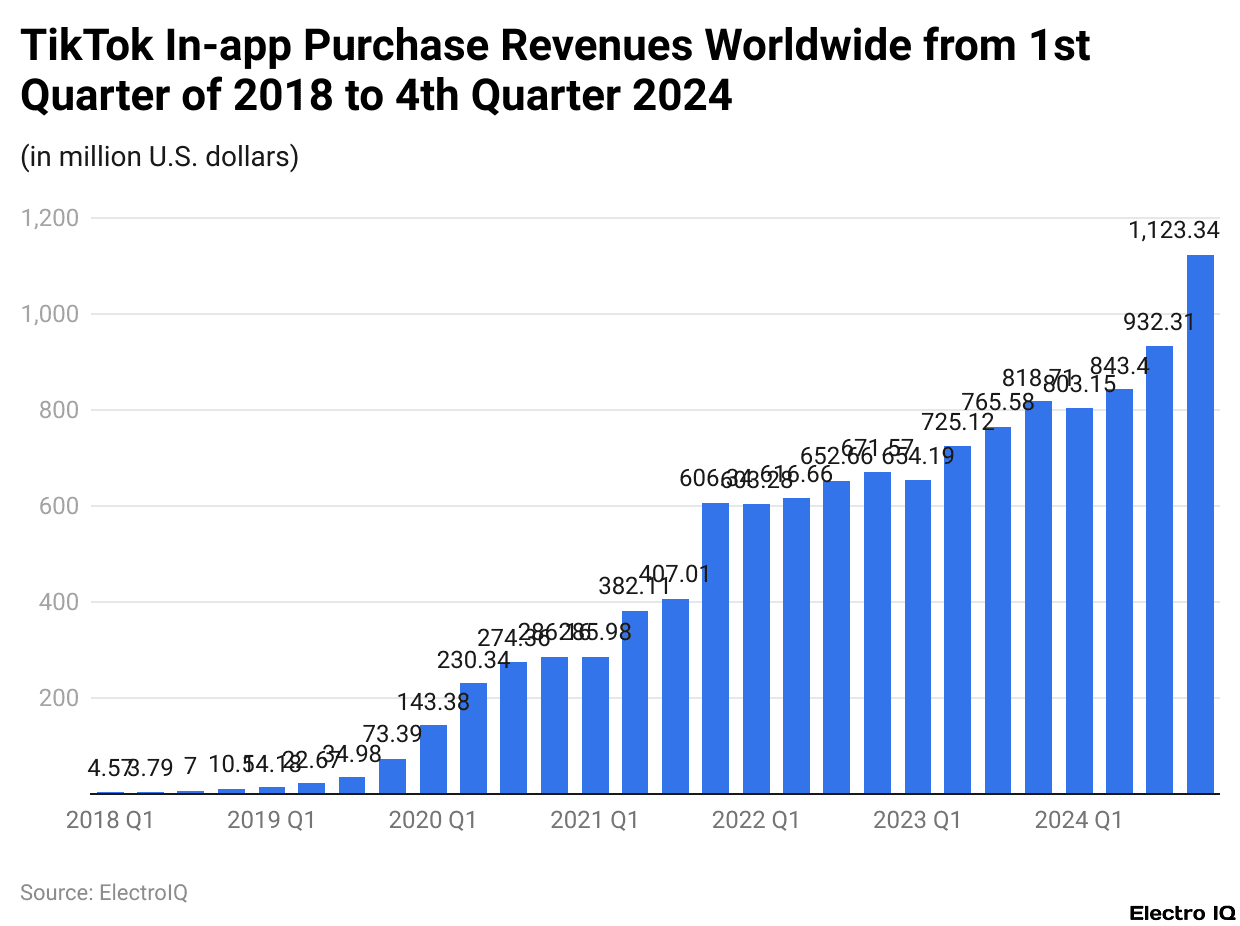Select the 2019 Q1 axis tick
The width and height of the screenshot is (1240, 926).
pyautogui.click(x=272, y=819)
